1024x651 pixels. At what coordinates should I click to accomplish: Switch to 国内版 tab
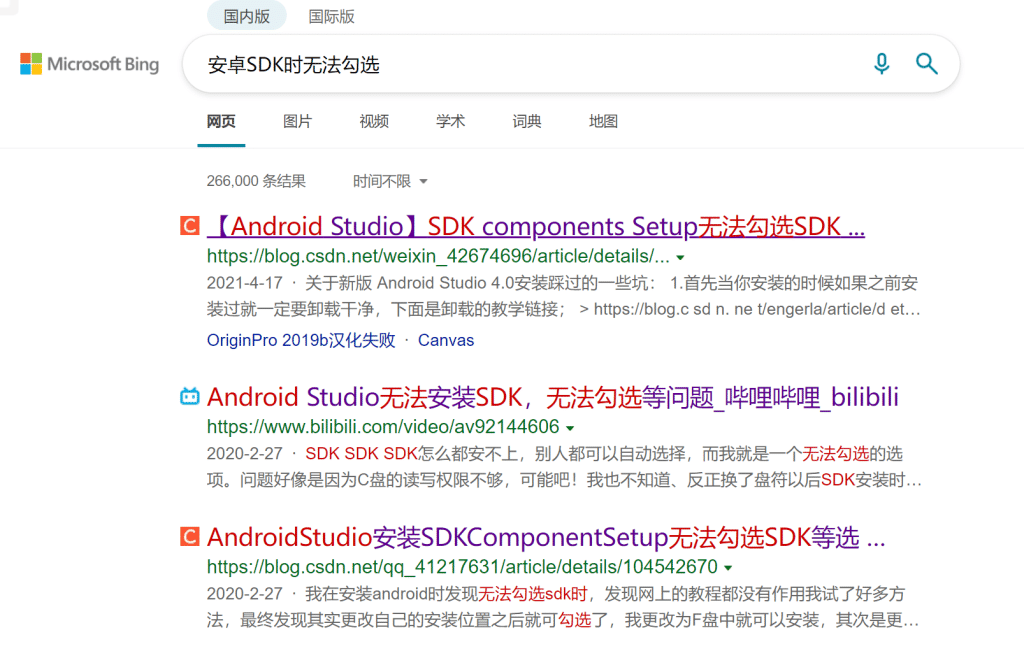(x=247, y=16)
